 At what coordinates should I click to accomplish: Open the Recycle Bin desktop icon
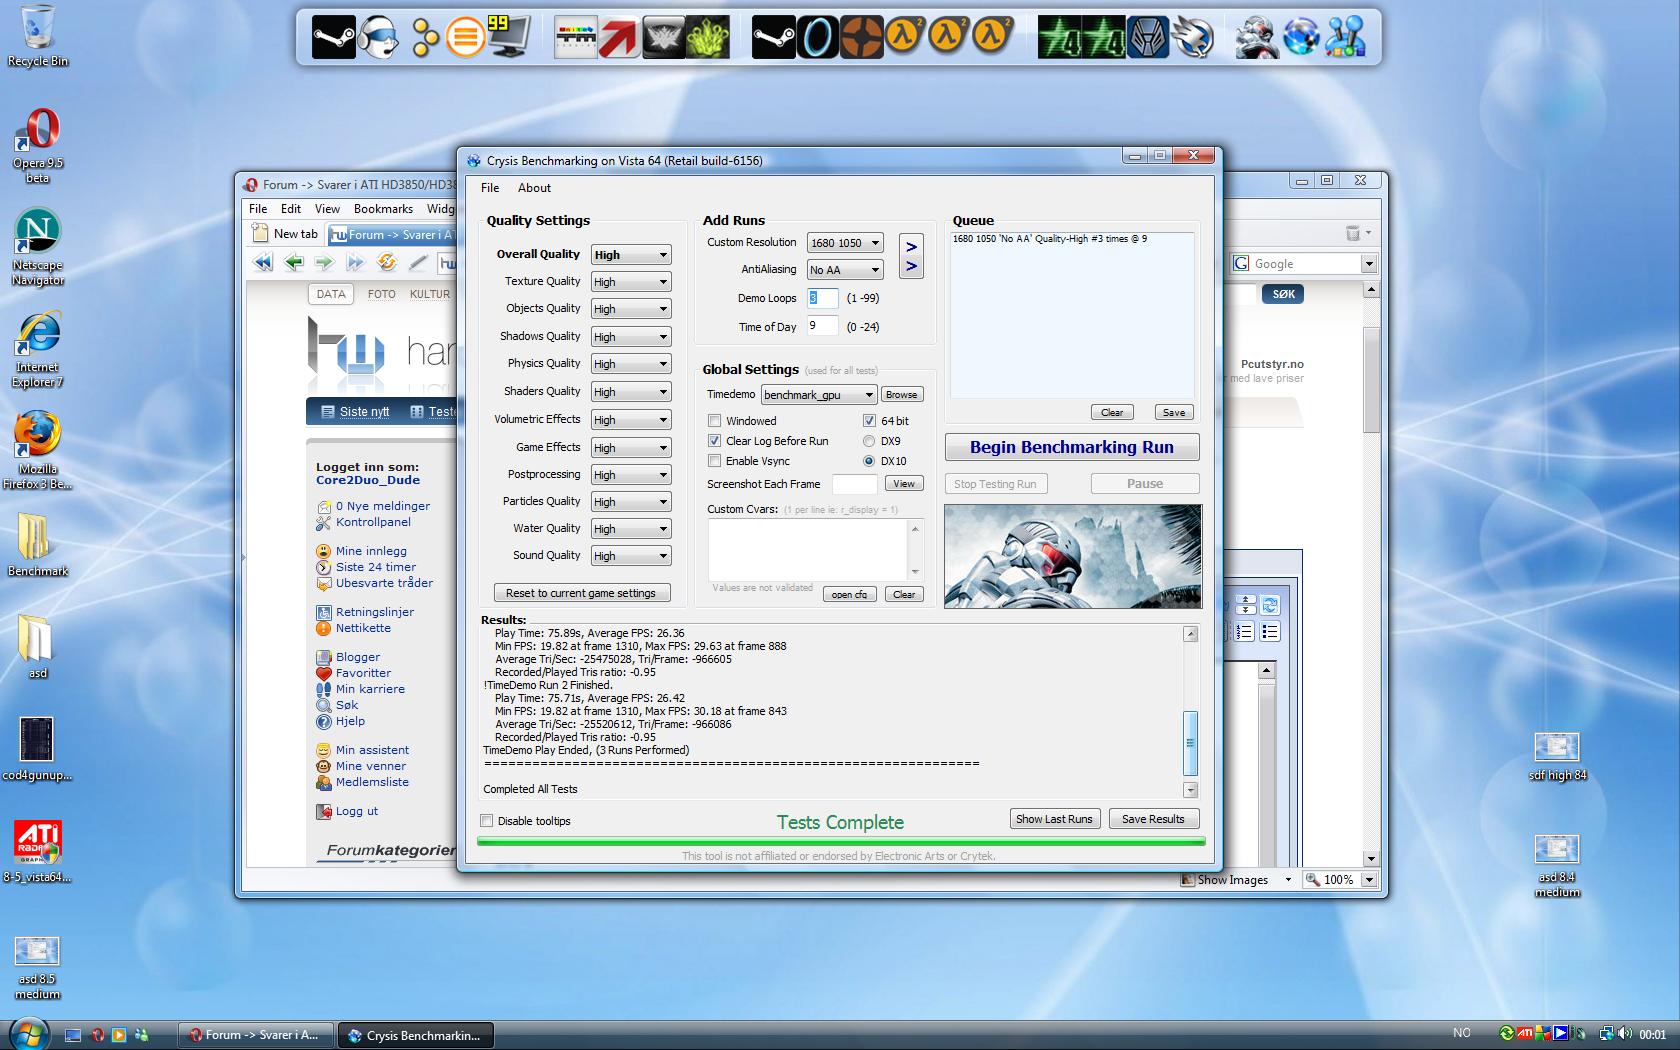pyautogui.click(x=38, y=36)
